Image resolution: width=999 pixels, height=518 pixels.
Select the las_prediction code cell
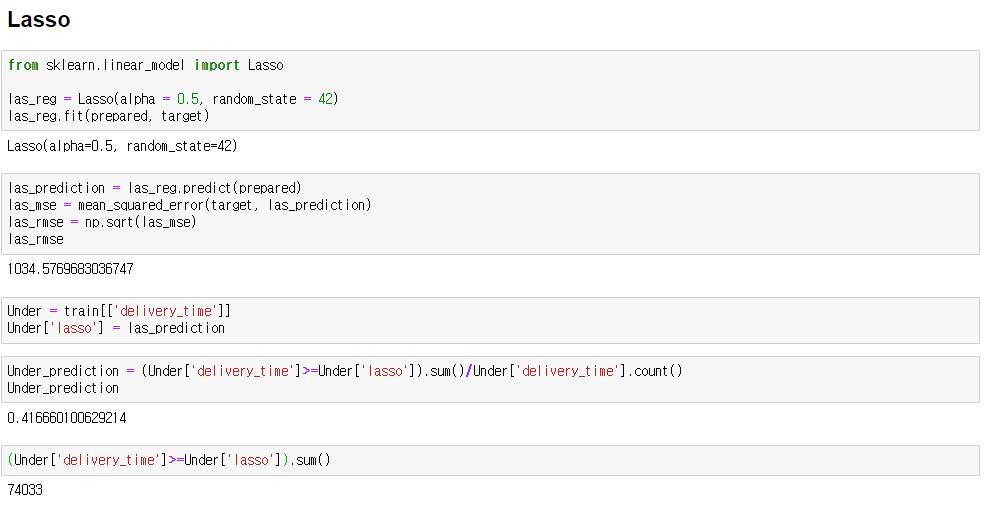click(490, 213)
